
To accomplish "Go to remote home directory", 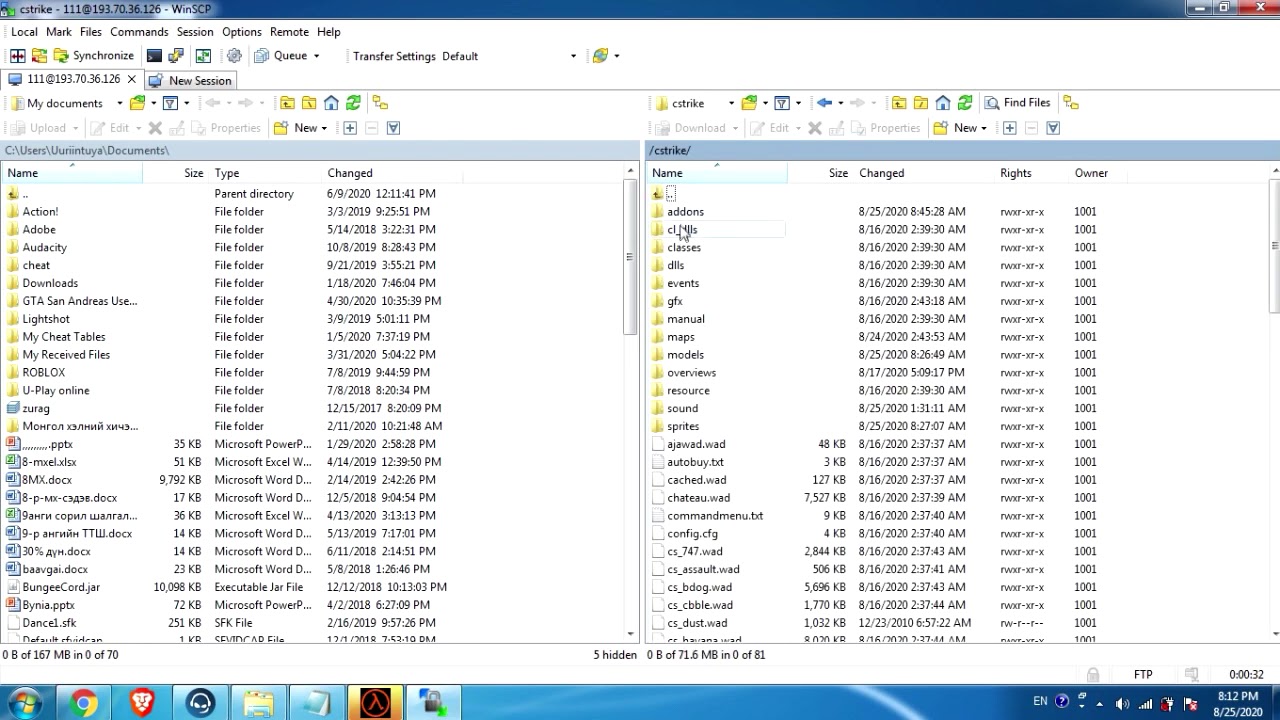I will click(943, 103).
